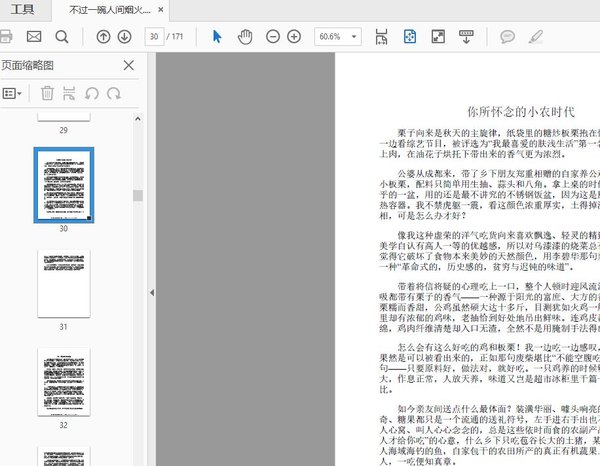Open the search magnifier tool
Screen dimensions: 600x466
pyautogui.click(x=62, y=37)
